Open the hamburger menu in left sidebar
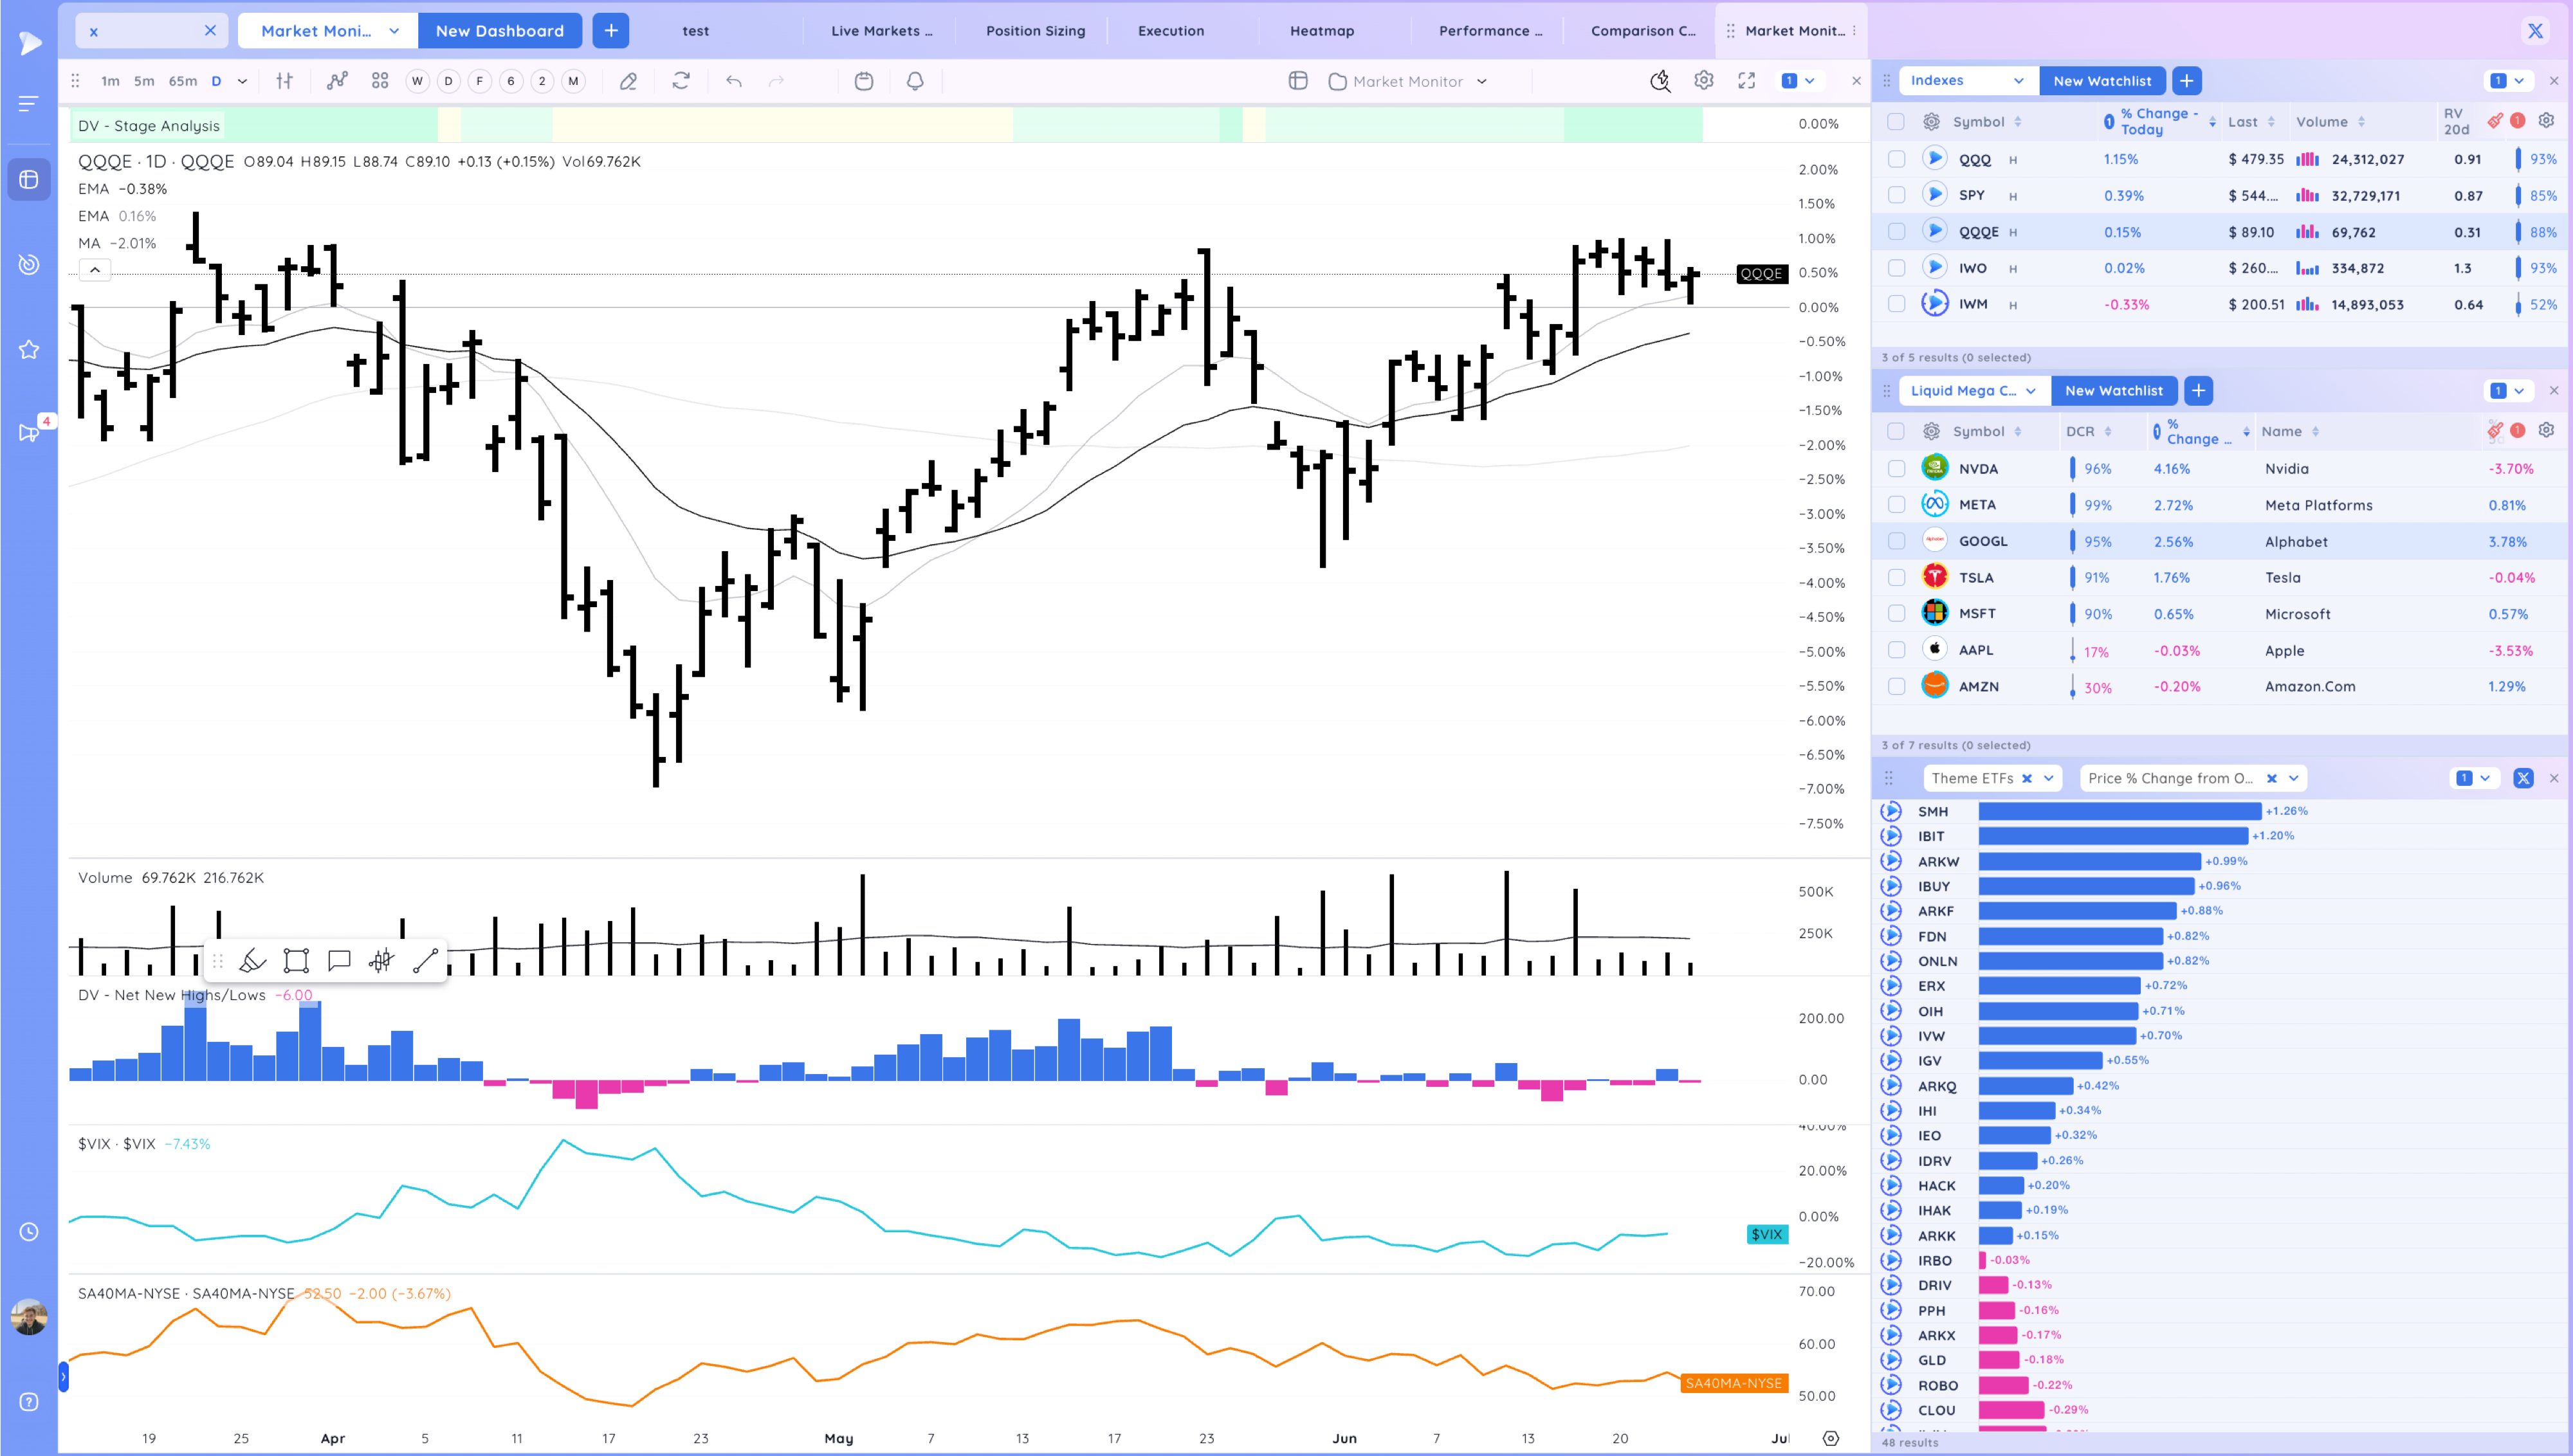The width and height of the screenshot is (2573, 1456). pos(29,103)
